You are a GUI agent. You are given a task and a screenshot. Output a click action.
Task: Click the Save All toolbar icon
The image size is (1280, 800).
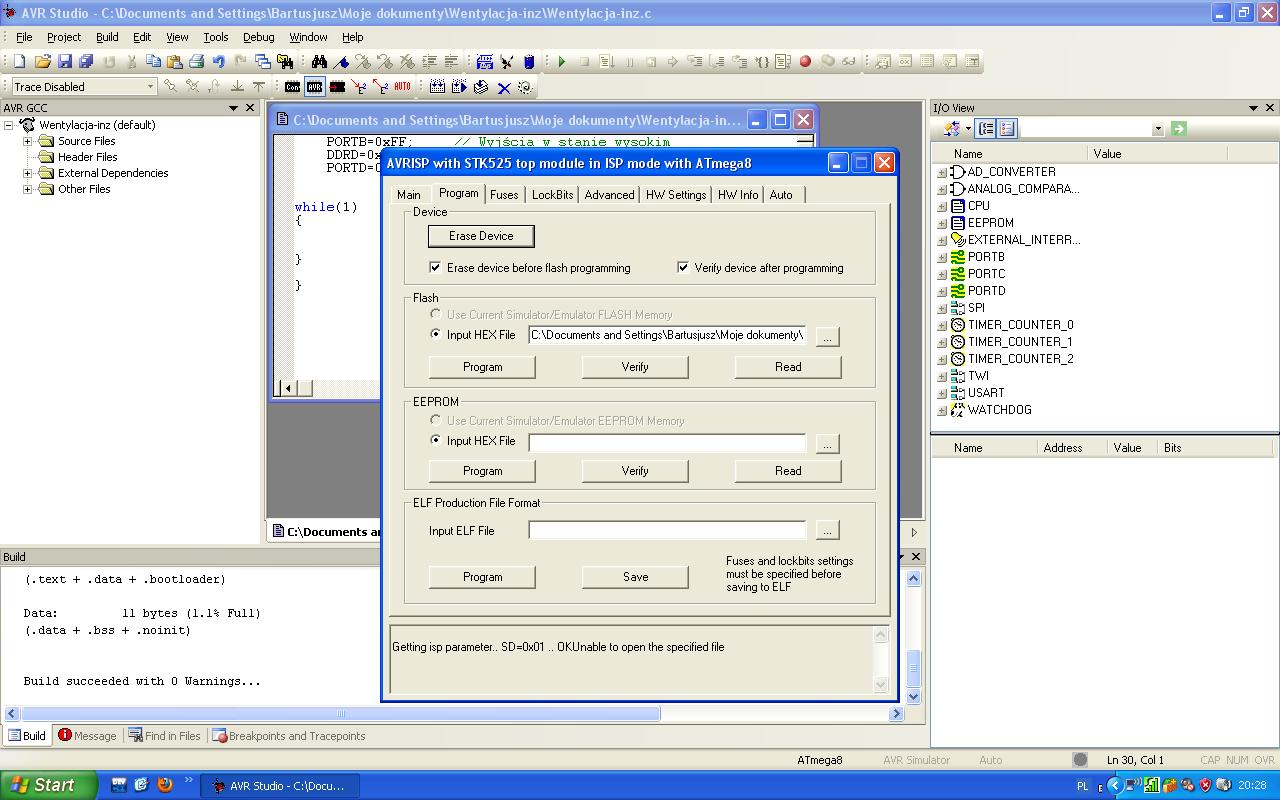pyautogui.click(x=86, y=61)
